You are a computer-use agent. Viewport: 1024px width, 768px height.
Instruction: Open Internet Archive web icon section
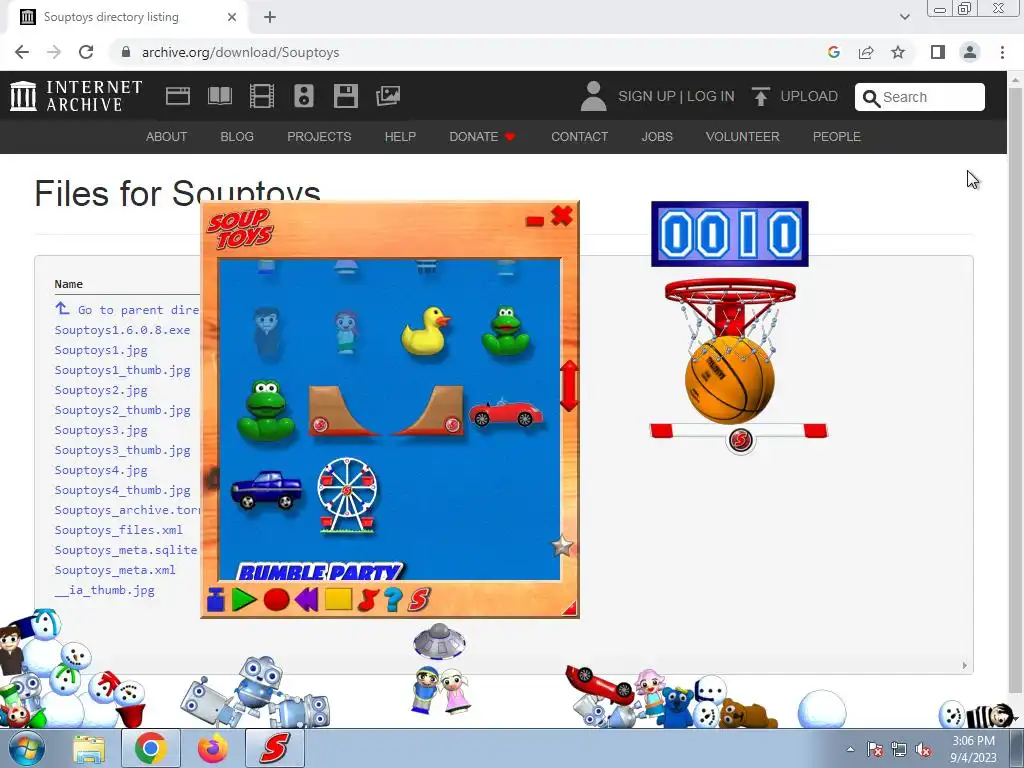178,96
